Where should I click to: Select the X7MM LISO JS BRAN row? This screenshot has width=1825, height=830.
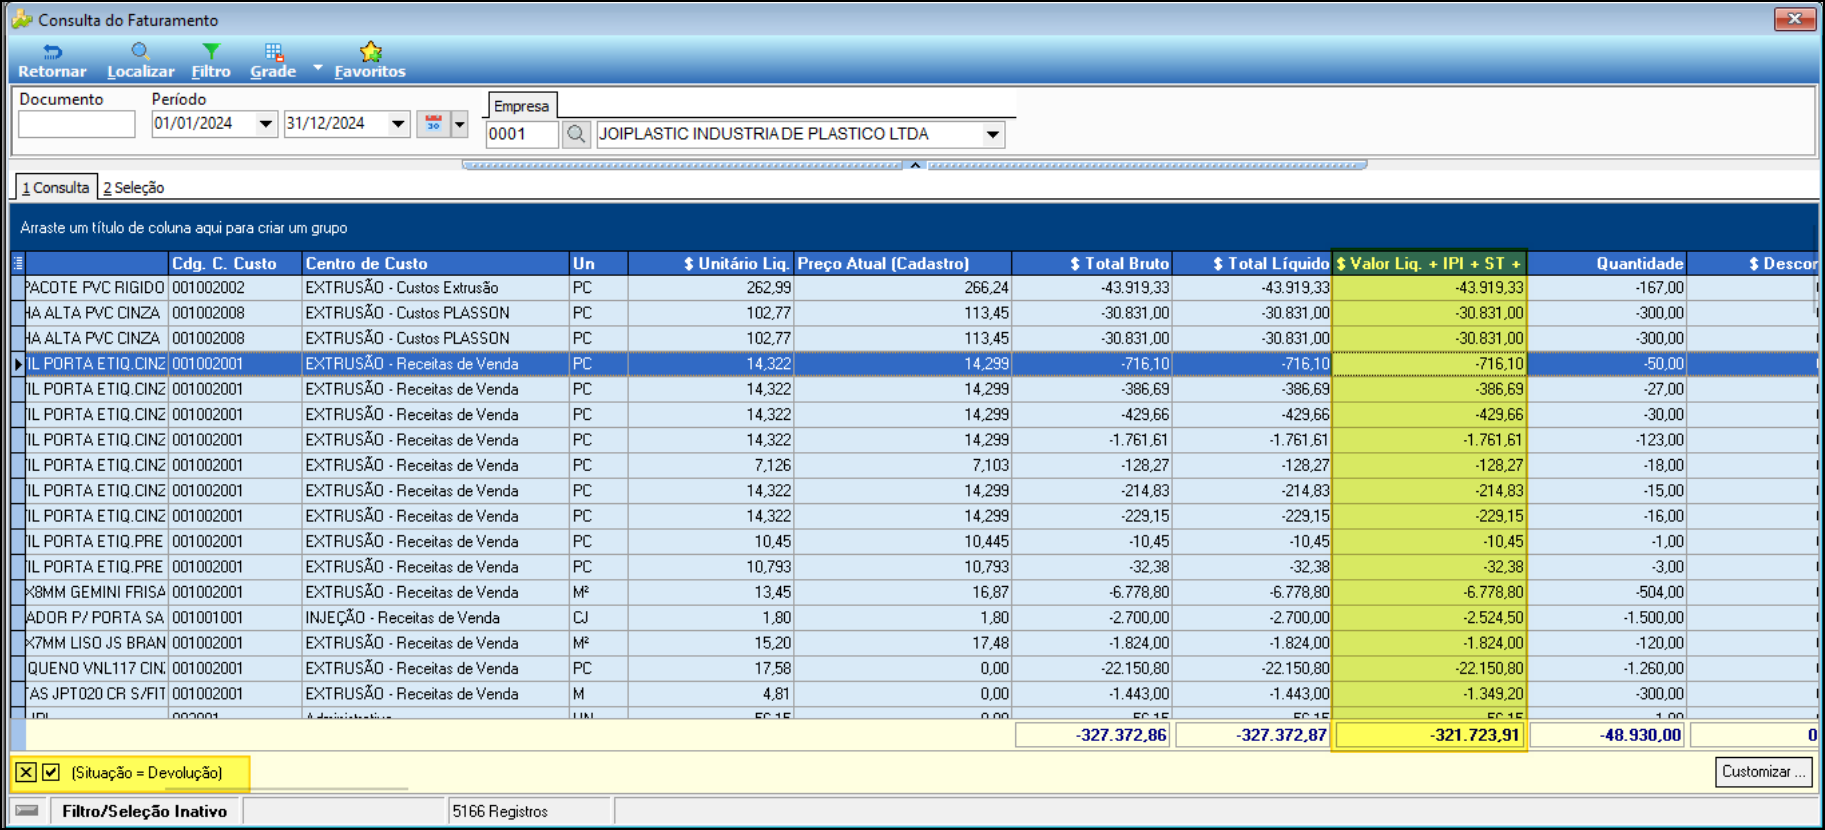914,643
